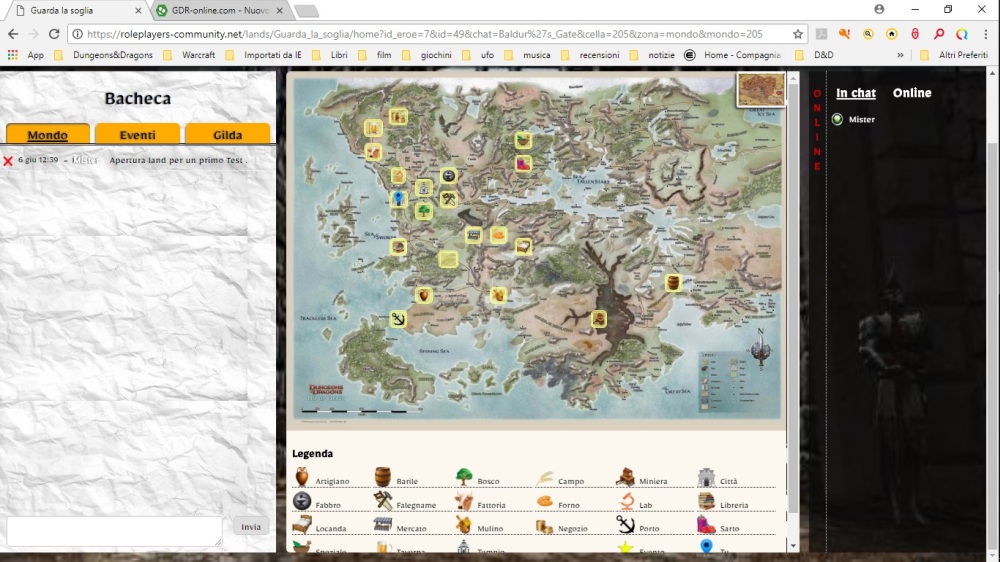Select the Taverna beer mug marker on map
Image resolution: width=1000 pixels, height=562 pixels.
click(x=373, y=128)
